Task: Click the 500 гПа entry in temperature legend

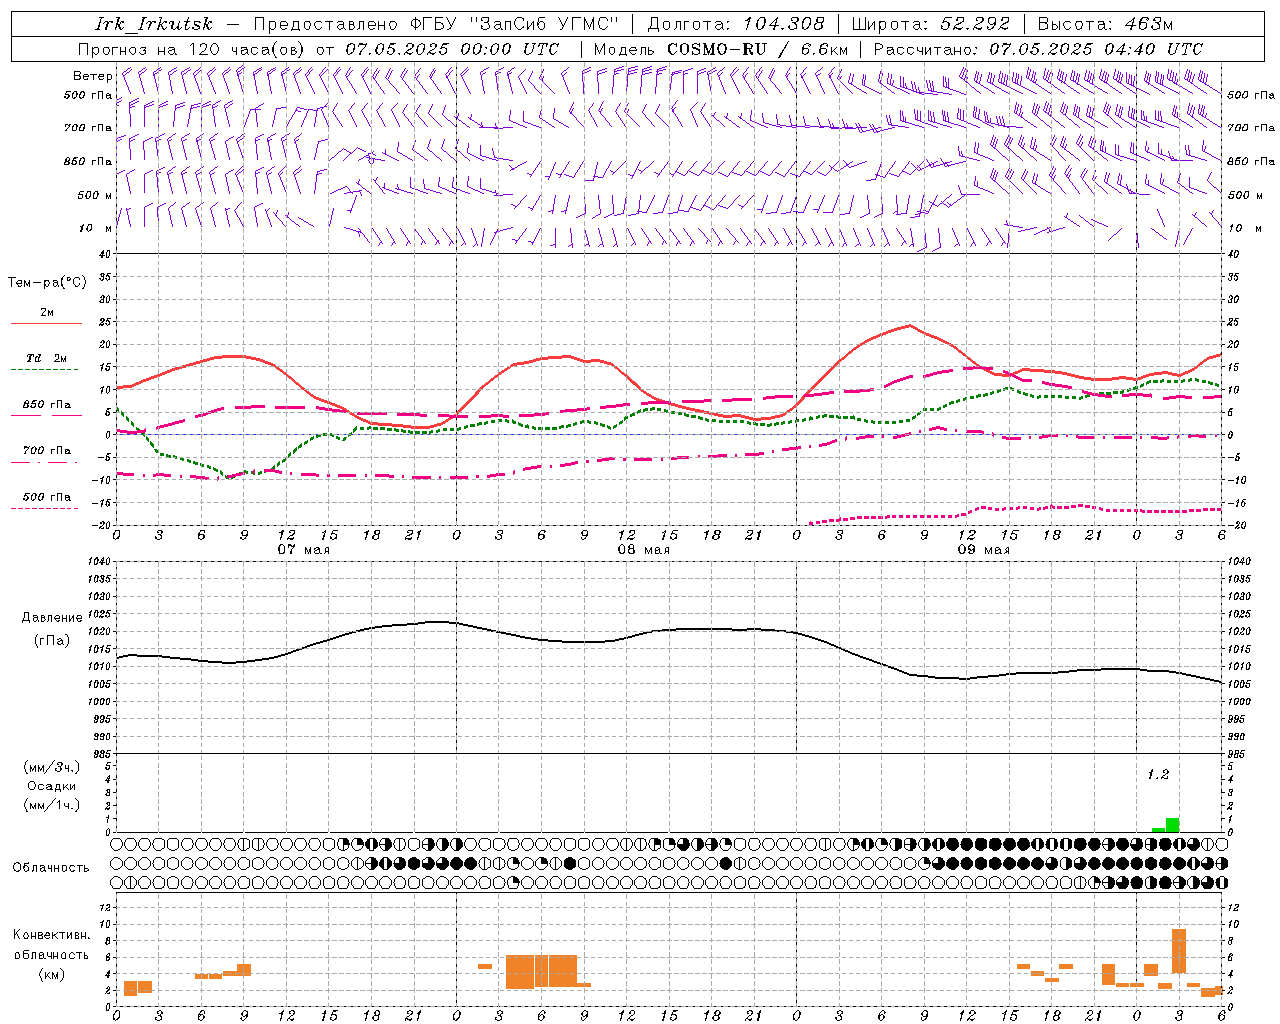Action: pos(47,497)
